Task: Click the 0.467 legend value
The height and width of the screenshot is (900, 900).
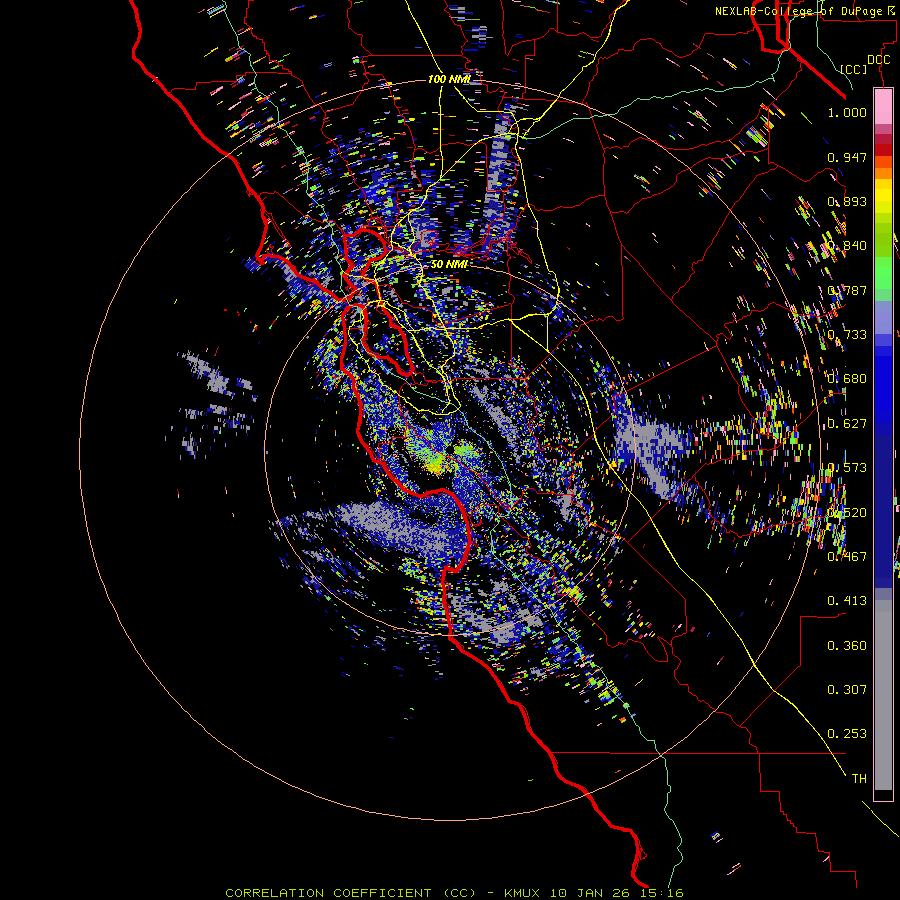Action: [x=847, y=557]
